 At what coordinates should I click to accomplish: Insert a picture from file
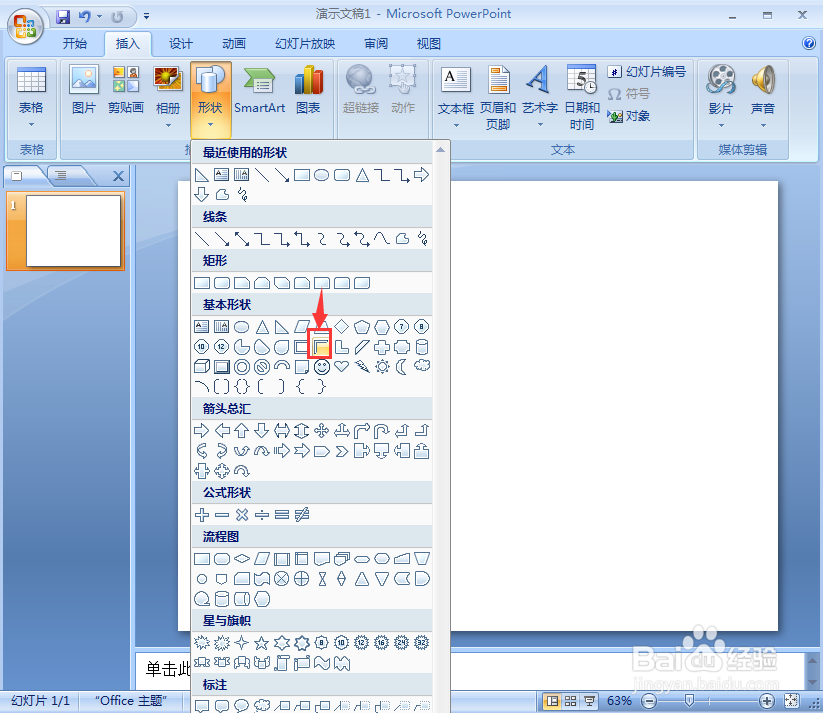pos(84,89)
